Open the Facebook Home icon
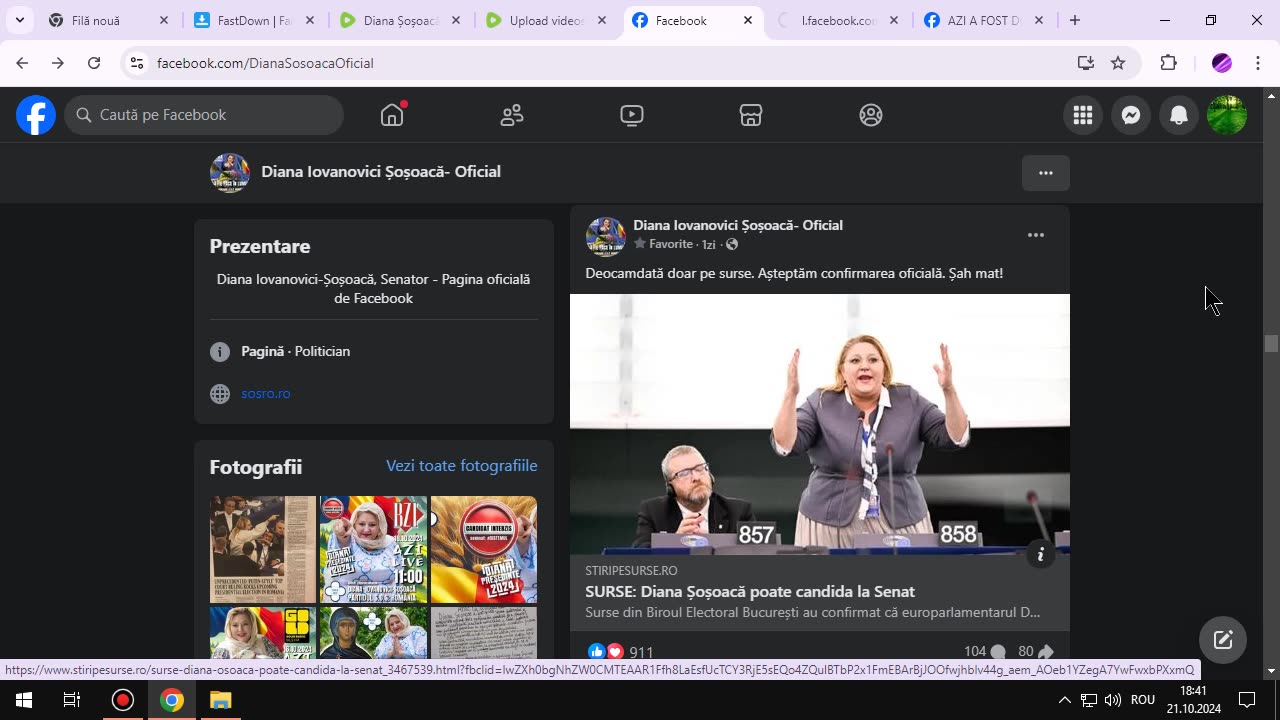Viewport: 1280px width, 720px height. tap(392, 115)
